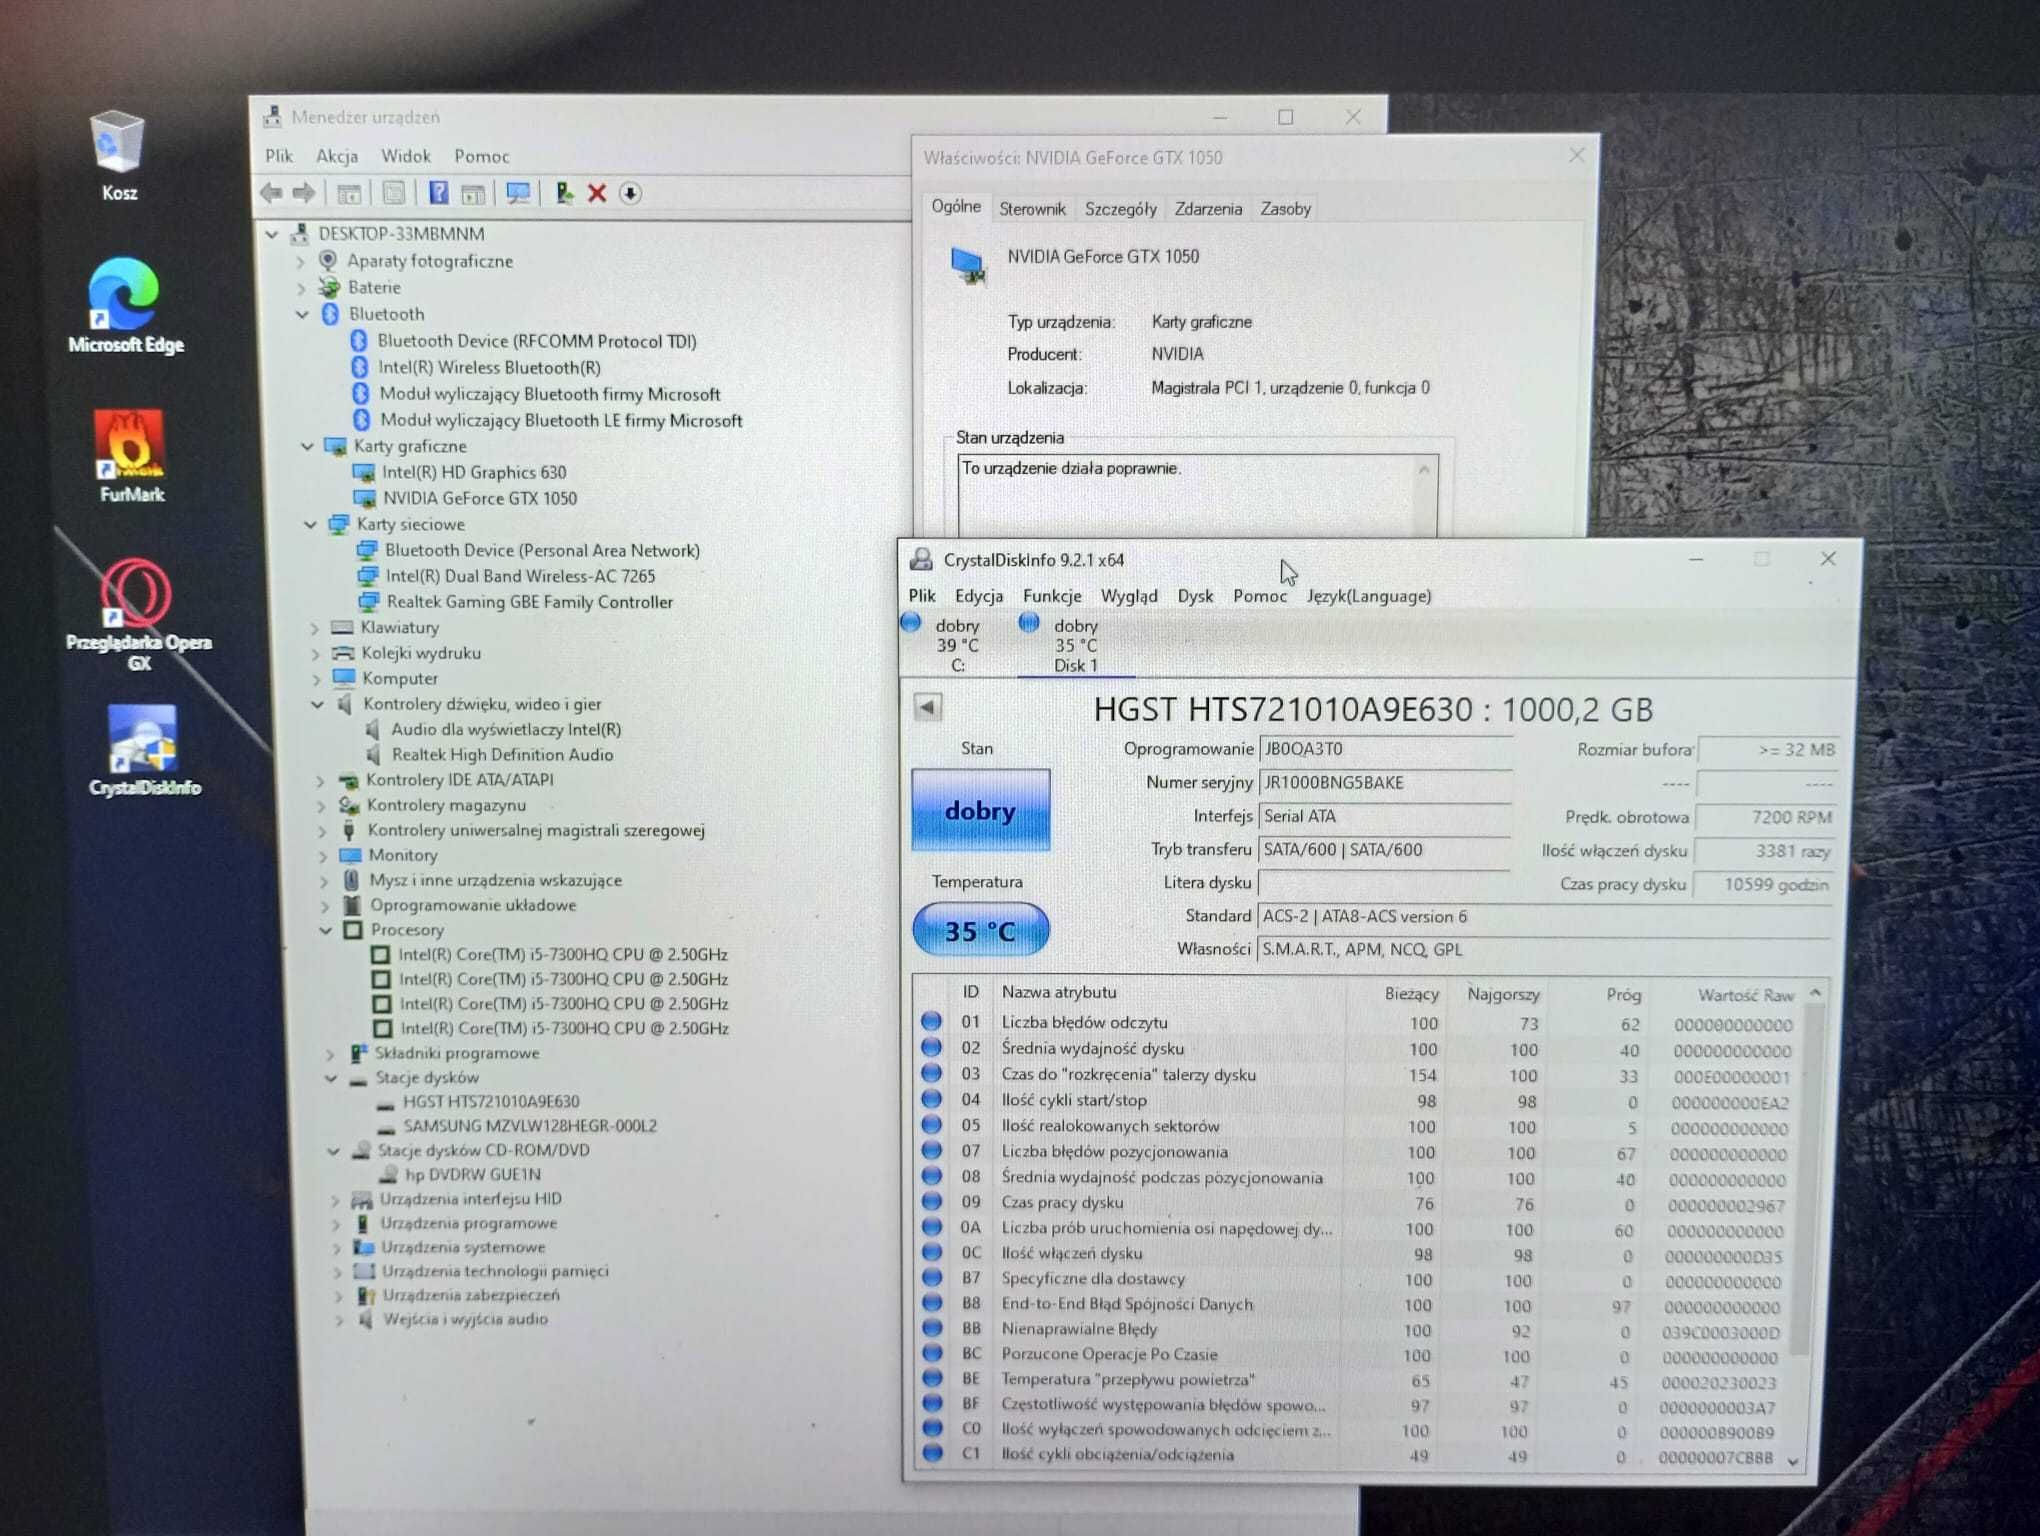Select the Czas pracy dysku attribute row 09
The height and width of the screenshot is (1536, 2040).
[x=1355, y=1203]
